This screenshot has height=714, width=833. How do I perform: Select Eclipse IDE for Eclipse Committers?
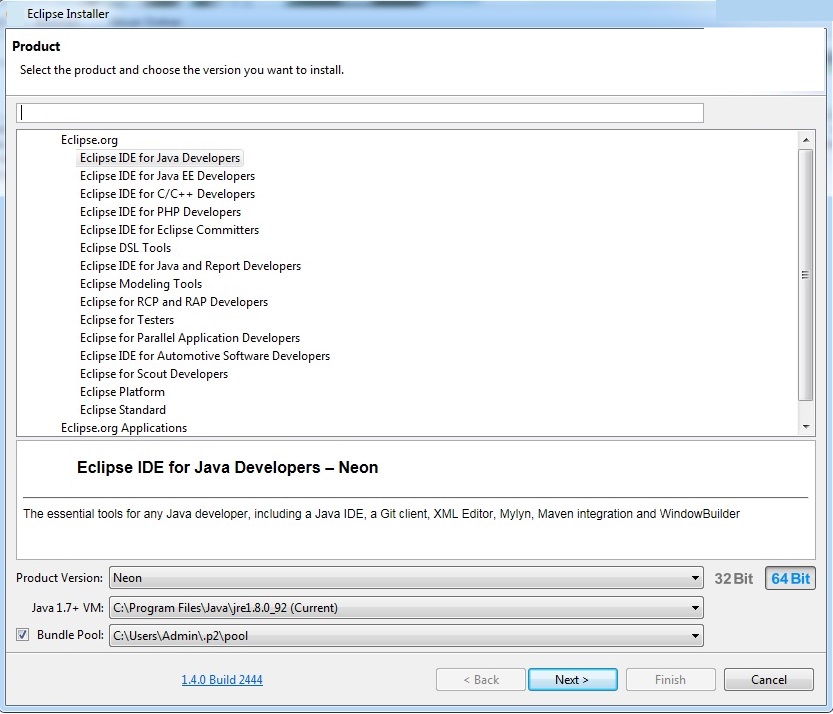[x=169, y=230]
